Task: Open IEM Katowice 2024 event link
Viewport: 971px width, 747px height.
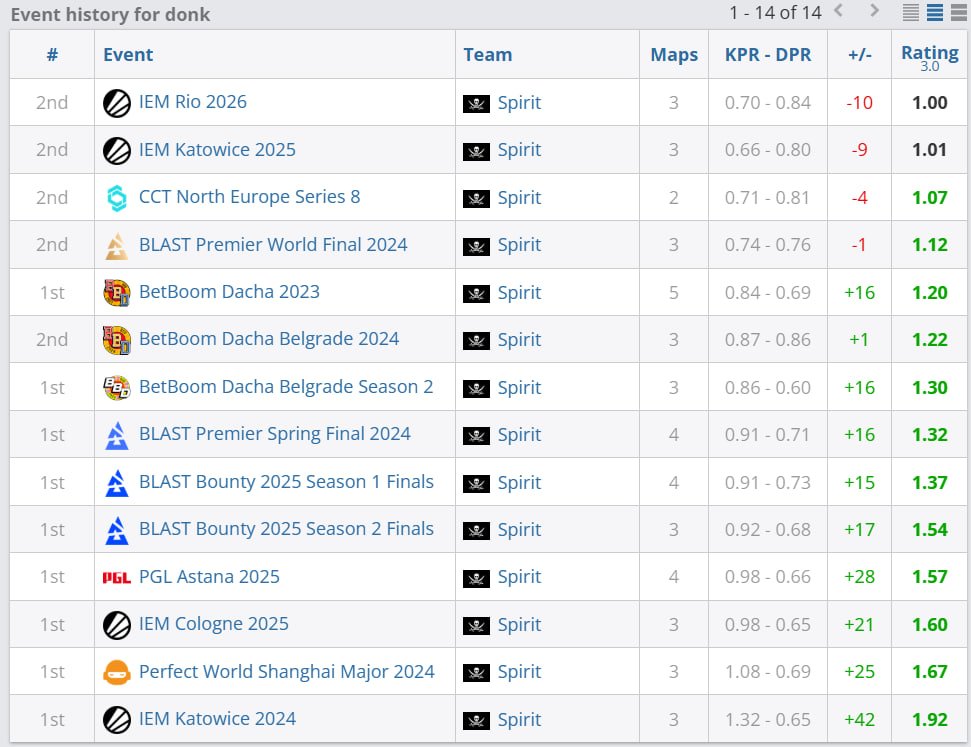Action: 217,719
